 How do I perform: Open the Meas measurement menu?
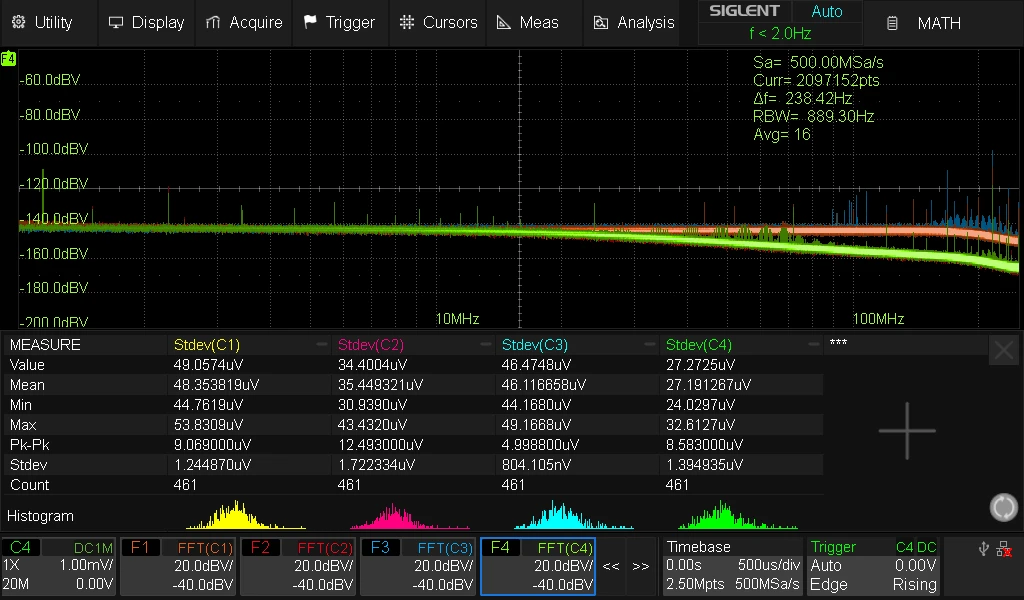click(528, 22)
